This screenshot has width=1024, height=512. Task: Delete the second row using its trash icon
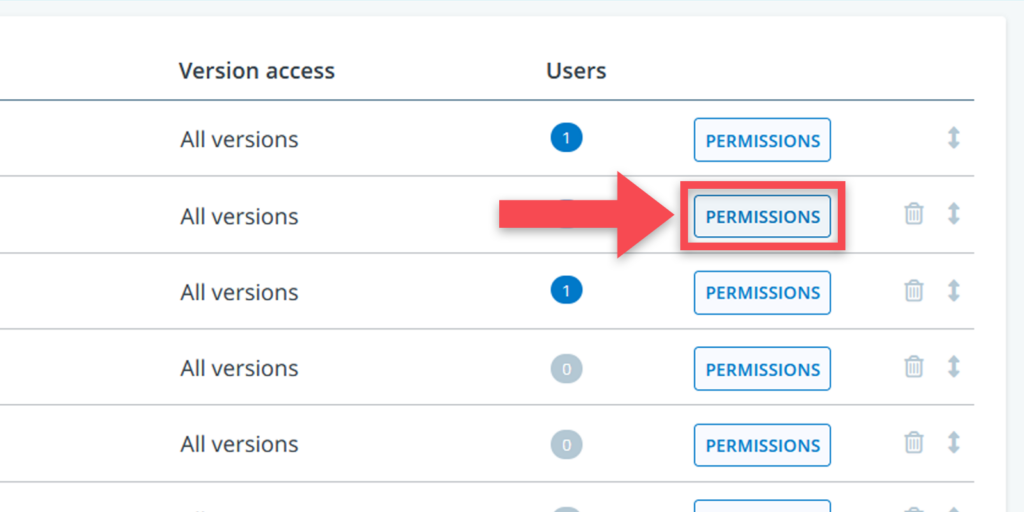914,214
